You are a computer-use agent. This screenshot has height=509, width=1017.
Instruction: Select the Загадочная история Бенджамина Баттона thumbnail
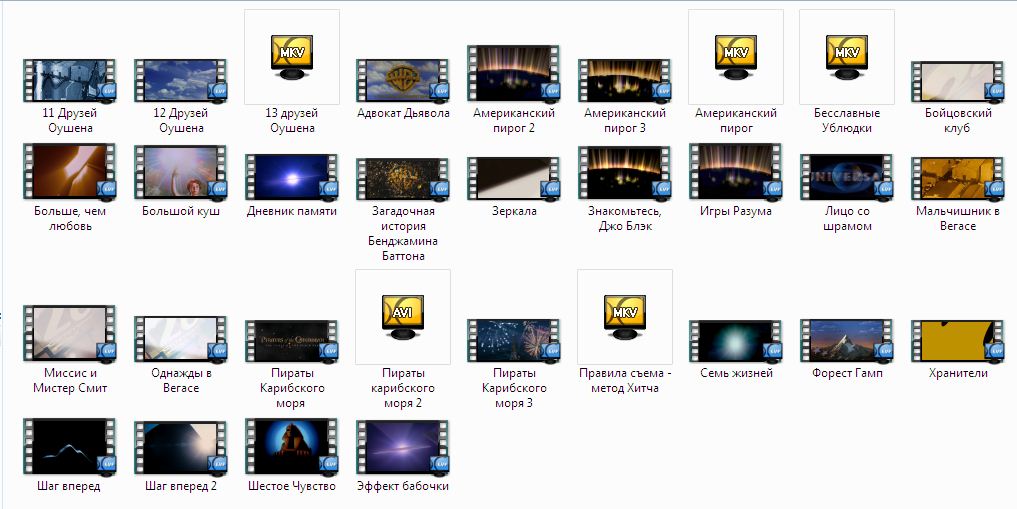coord(403,178)
